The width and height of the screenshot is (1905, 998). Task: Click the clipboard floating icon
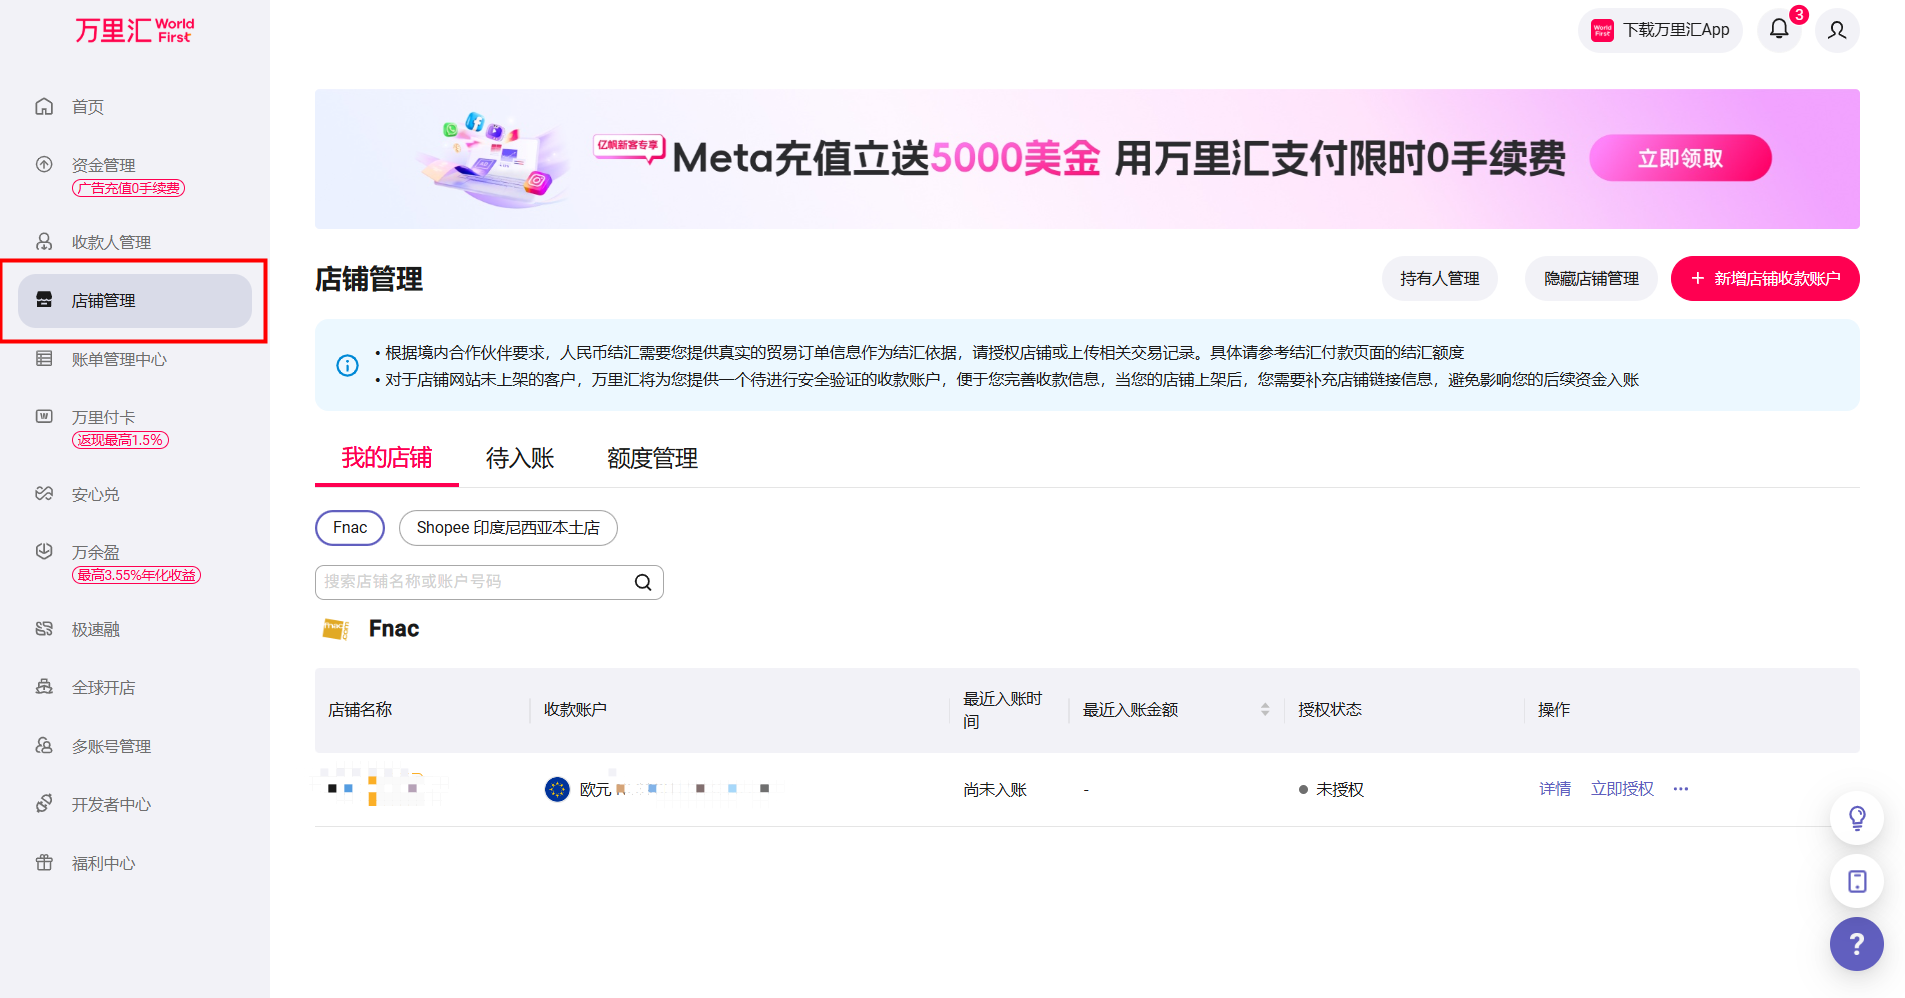click(x=1856, y=881)
